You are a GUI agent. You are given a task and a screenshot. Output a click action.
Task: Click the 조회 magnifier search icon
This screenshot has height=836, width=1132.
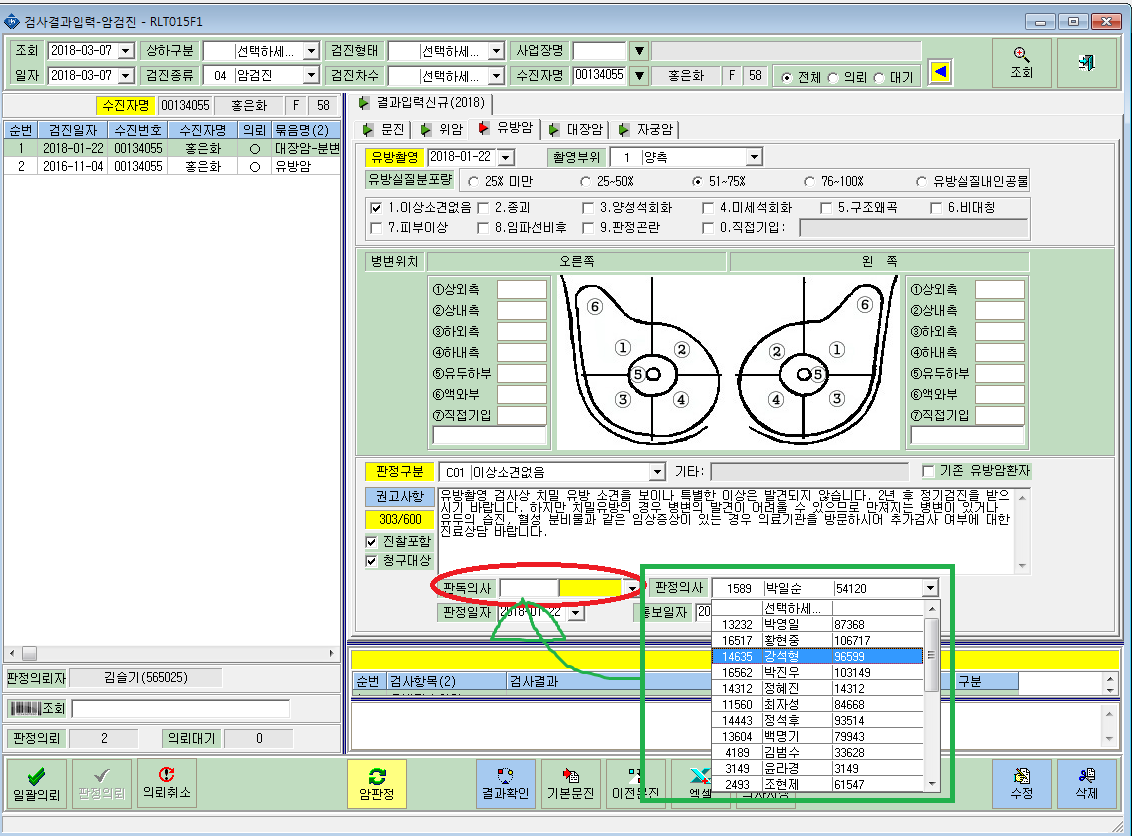click(1022, 64)
